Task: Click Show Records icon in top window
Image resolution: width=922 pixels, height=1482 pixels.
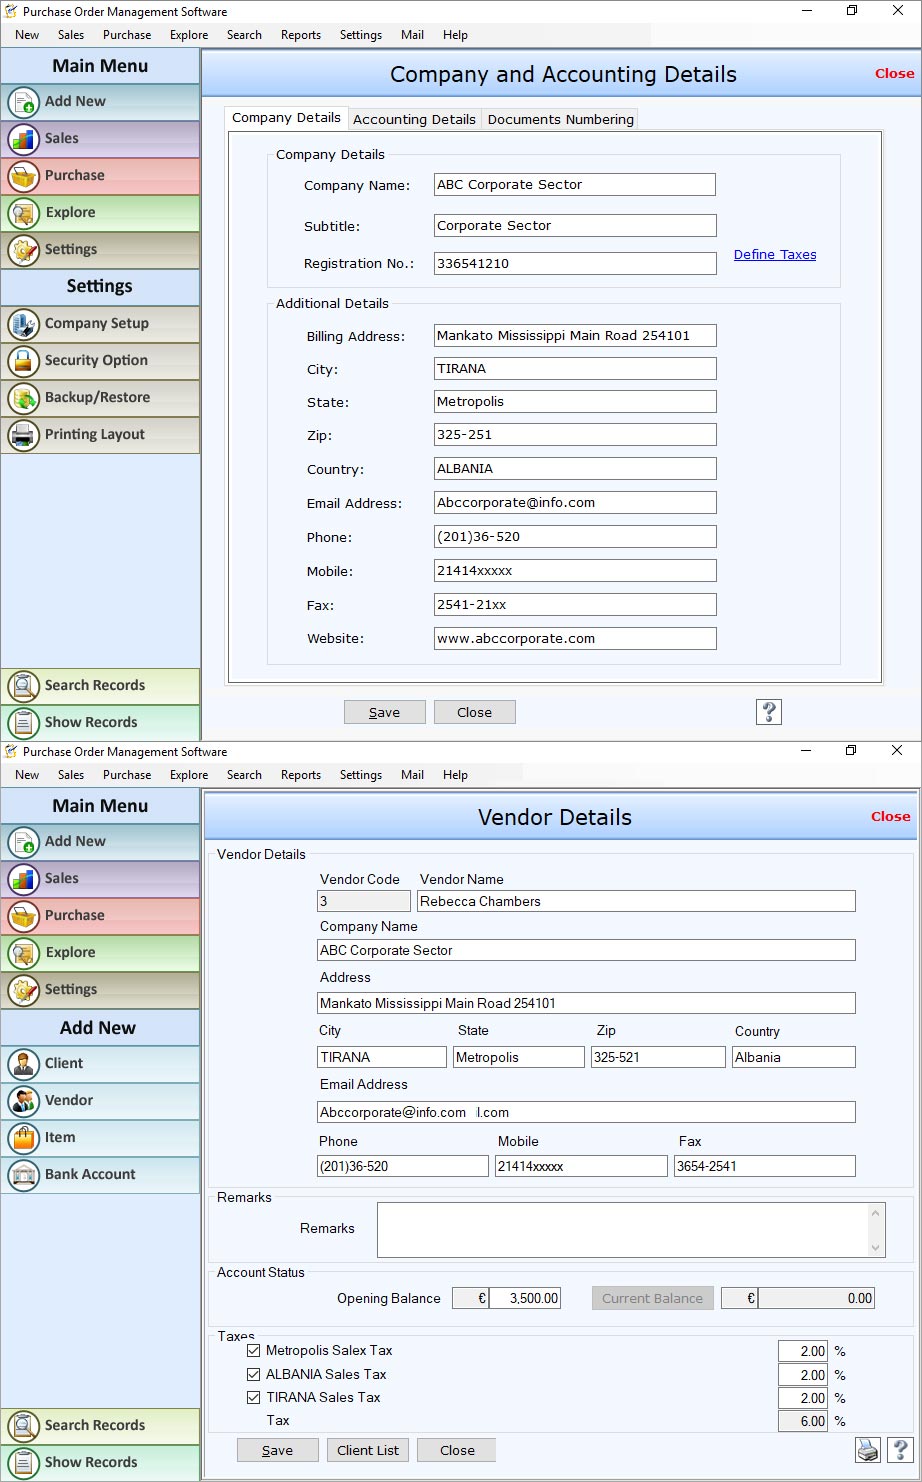Action: click(23, 723)
